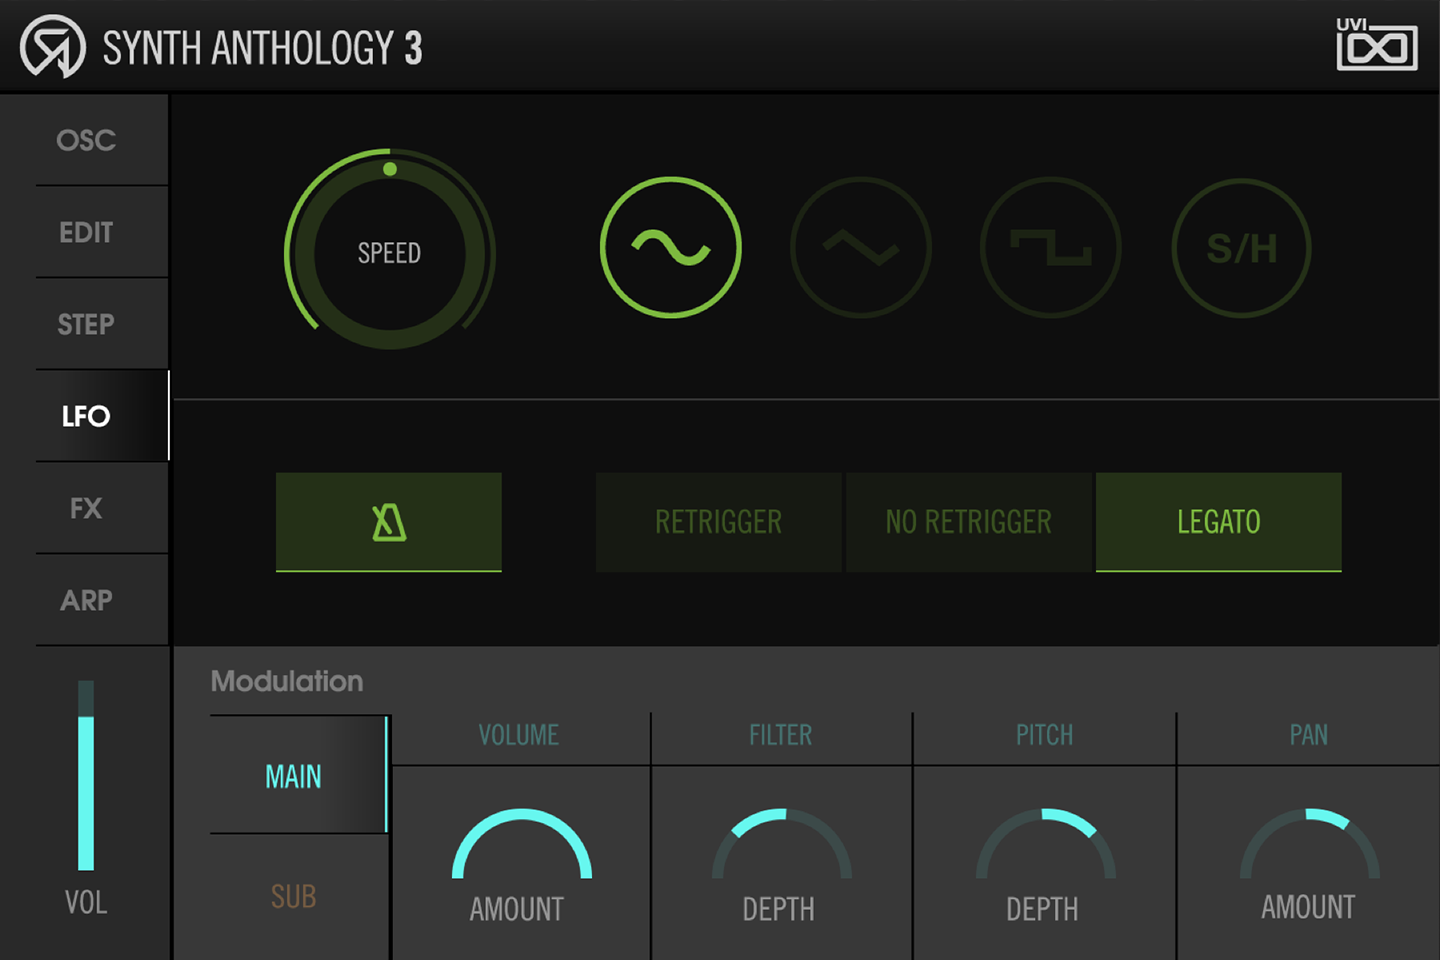Enable Retrigger mode
The image size is (1440, 960).
click(718, 521)
